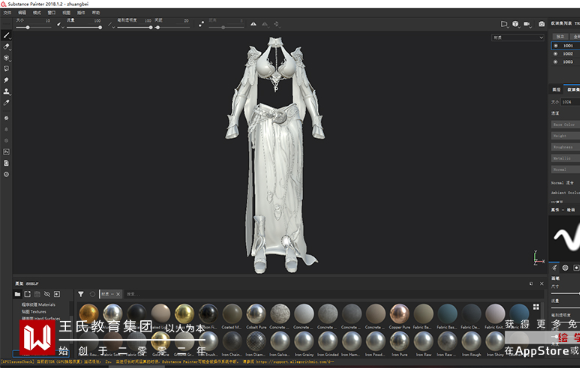Select the Clone stamp tool
Image resolution: width=580 pixels, height=368 pixels.
pyautogui.click(x=6, y=91)
